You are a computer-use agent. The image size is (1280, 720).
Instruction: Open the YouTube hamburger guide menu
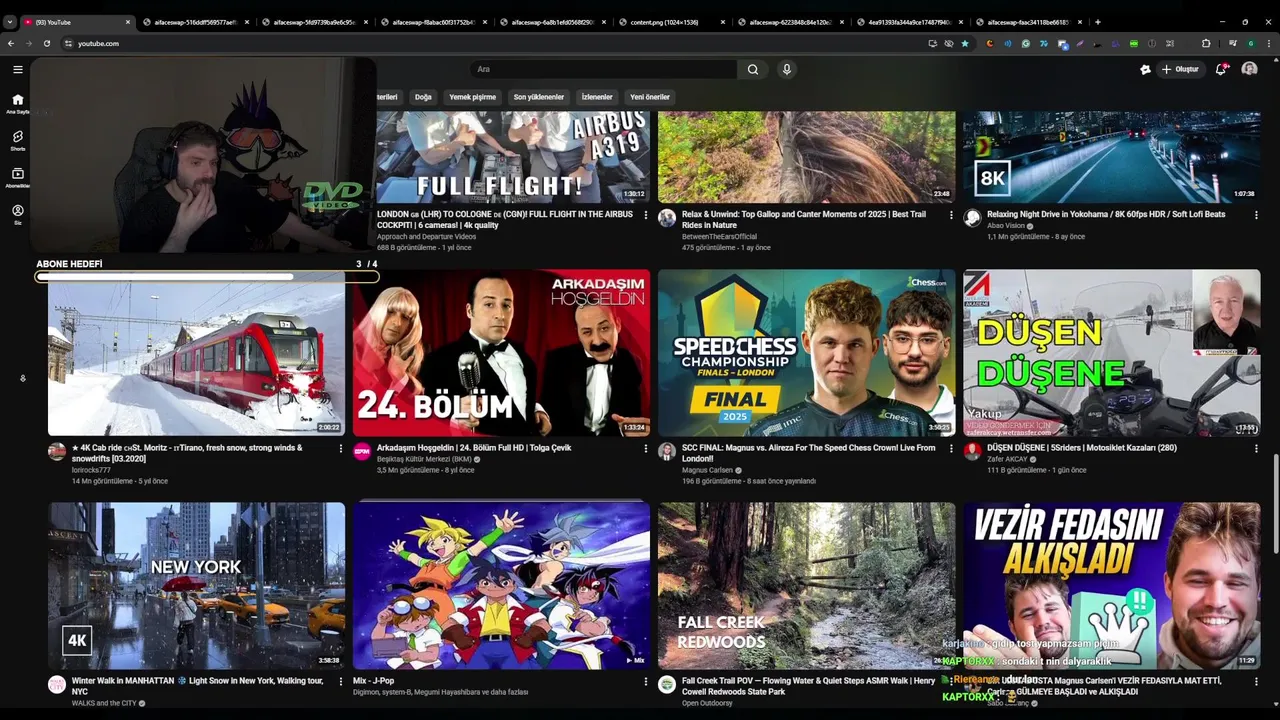pyautogui.click(x=18, y=69)
